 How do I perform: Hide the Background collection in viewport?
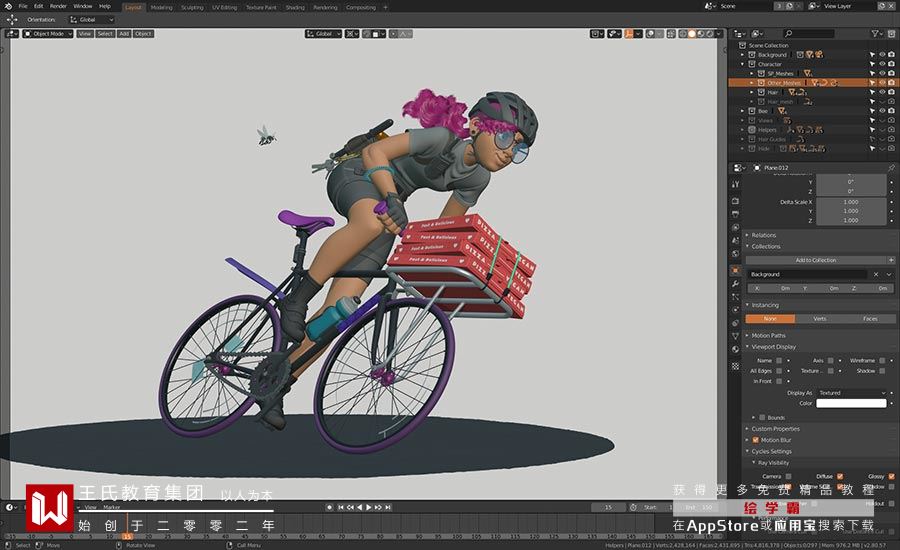(x=882, y=55)
